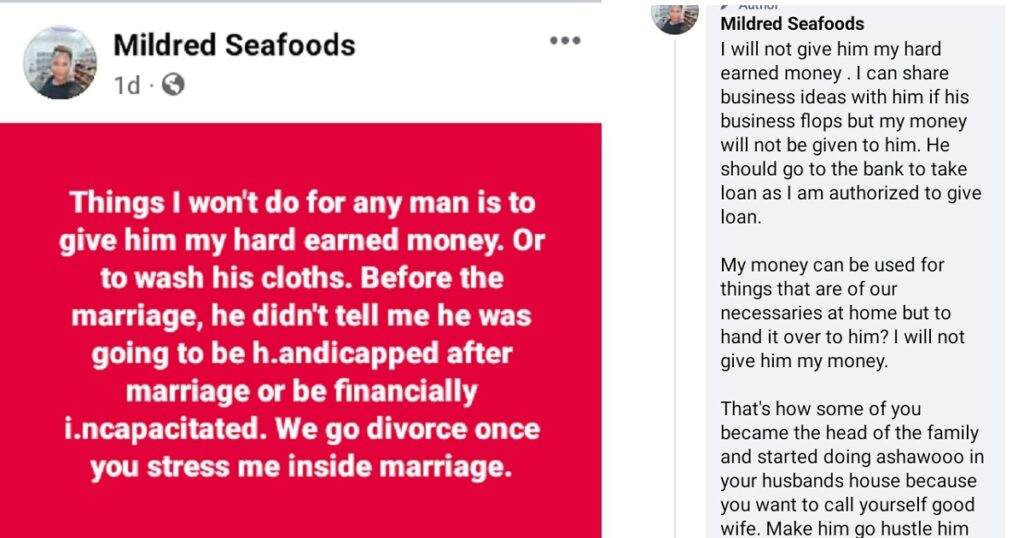This screenshot has width=1024, height=538.
Task: Click comment line 'should go to the bank to take'
Action: coord(843,169)
